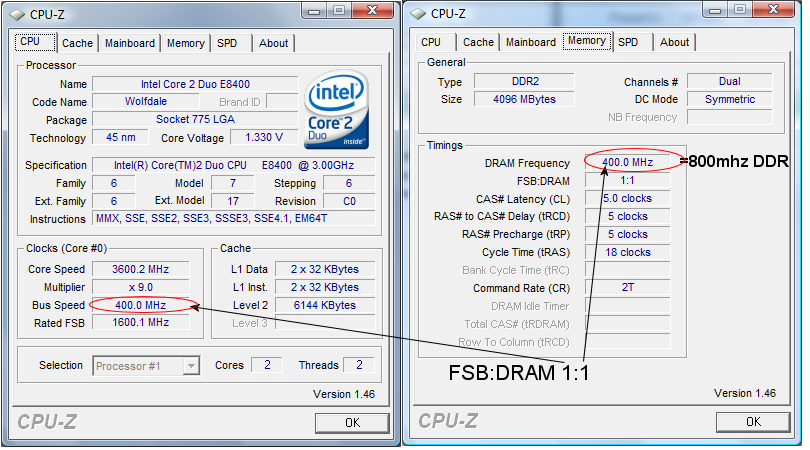Click the Code Name value Wolfdale
Viewport: 810px width, 450px height.
(146, 102)
